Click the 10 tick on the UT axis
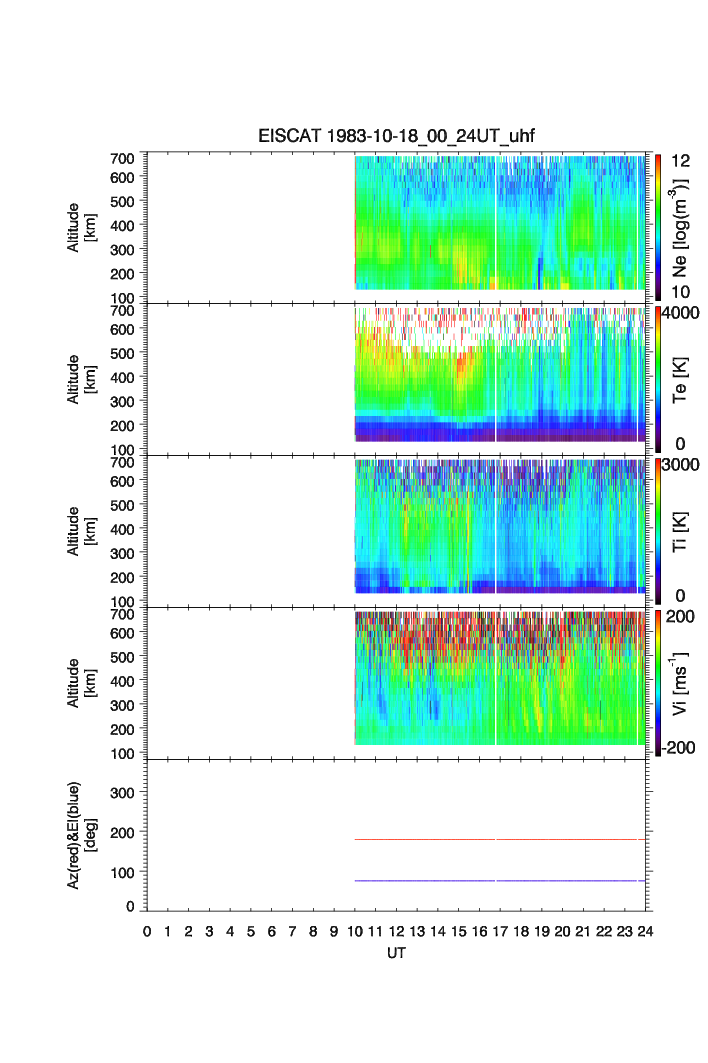The image size is (708, 1063). click(x=355, y=931)
